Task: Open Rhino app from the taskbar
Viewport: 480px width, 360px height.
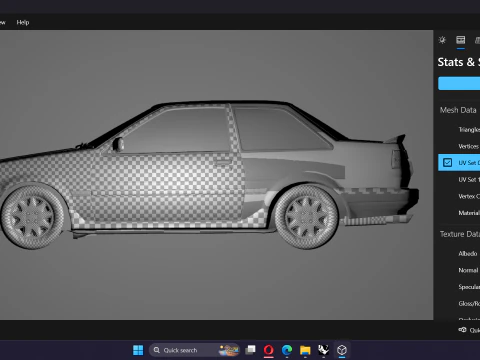Action: (x=323, y=350)
